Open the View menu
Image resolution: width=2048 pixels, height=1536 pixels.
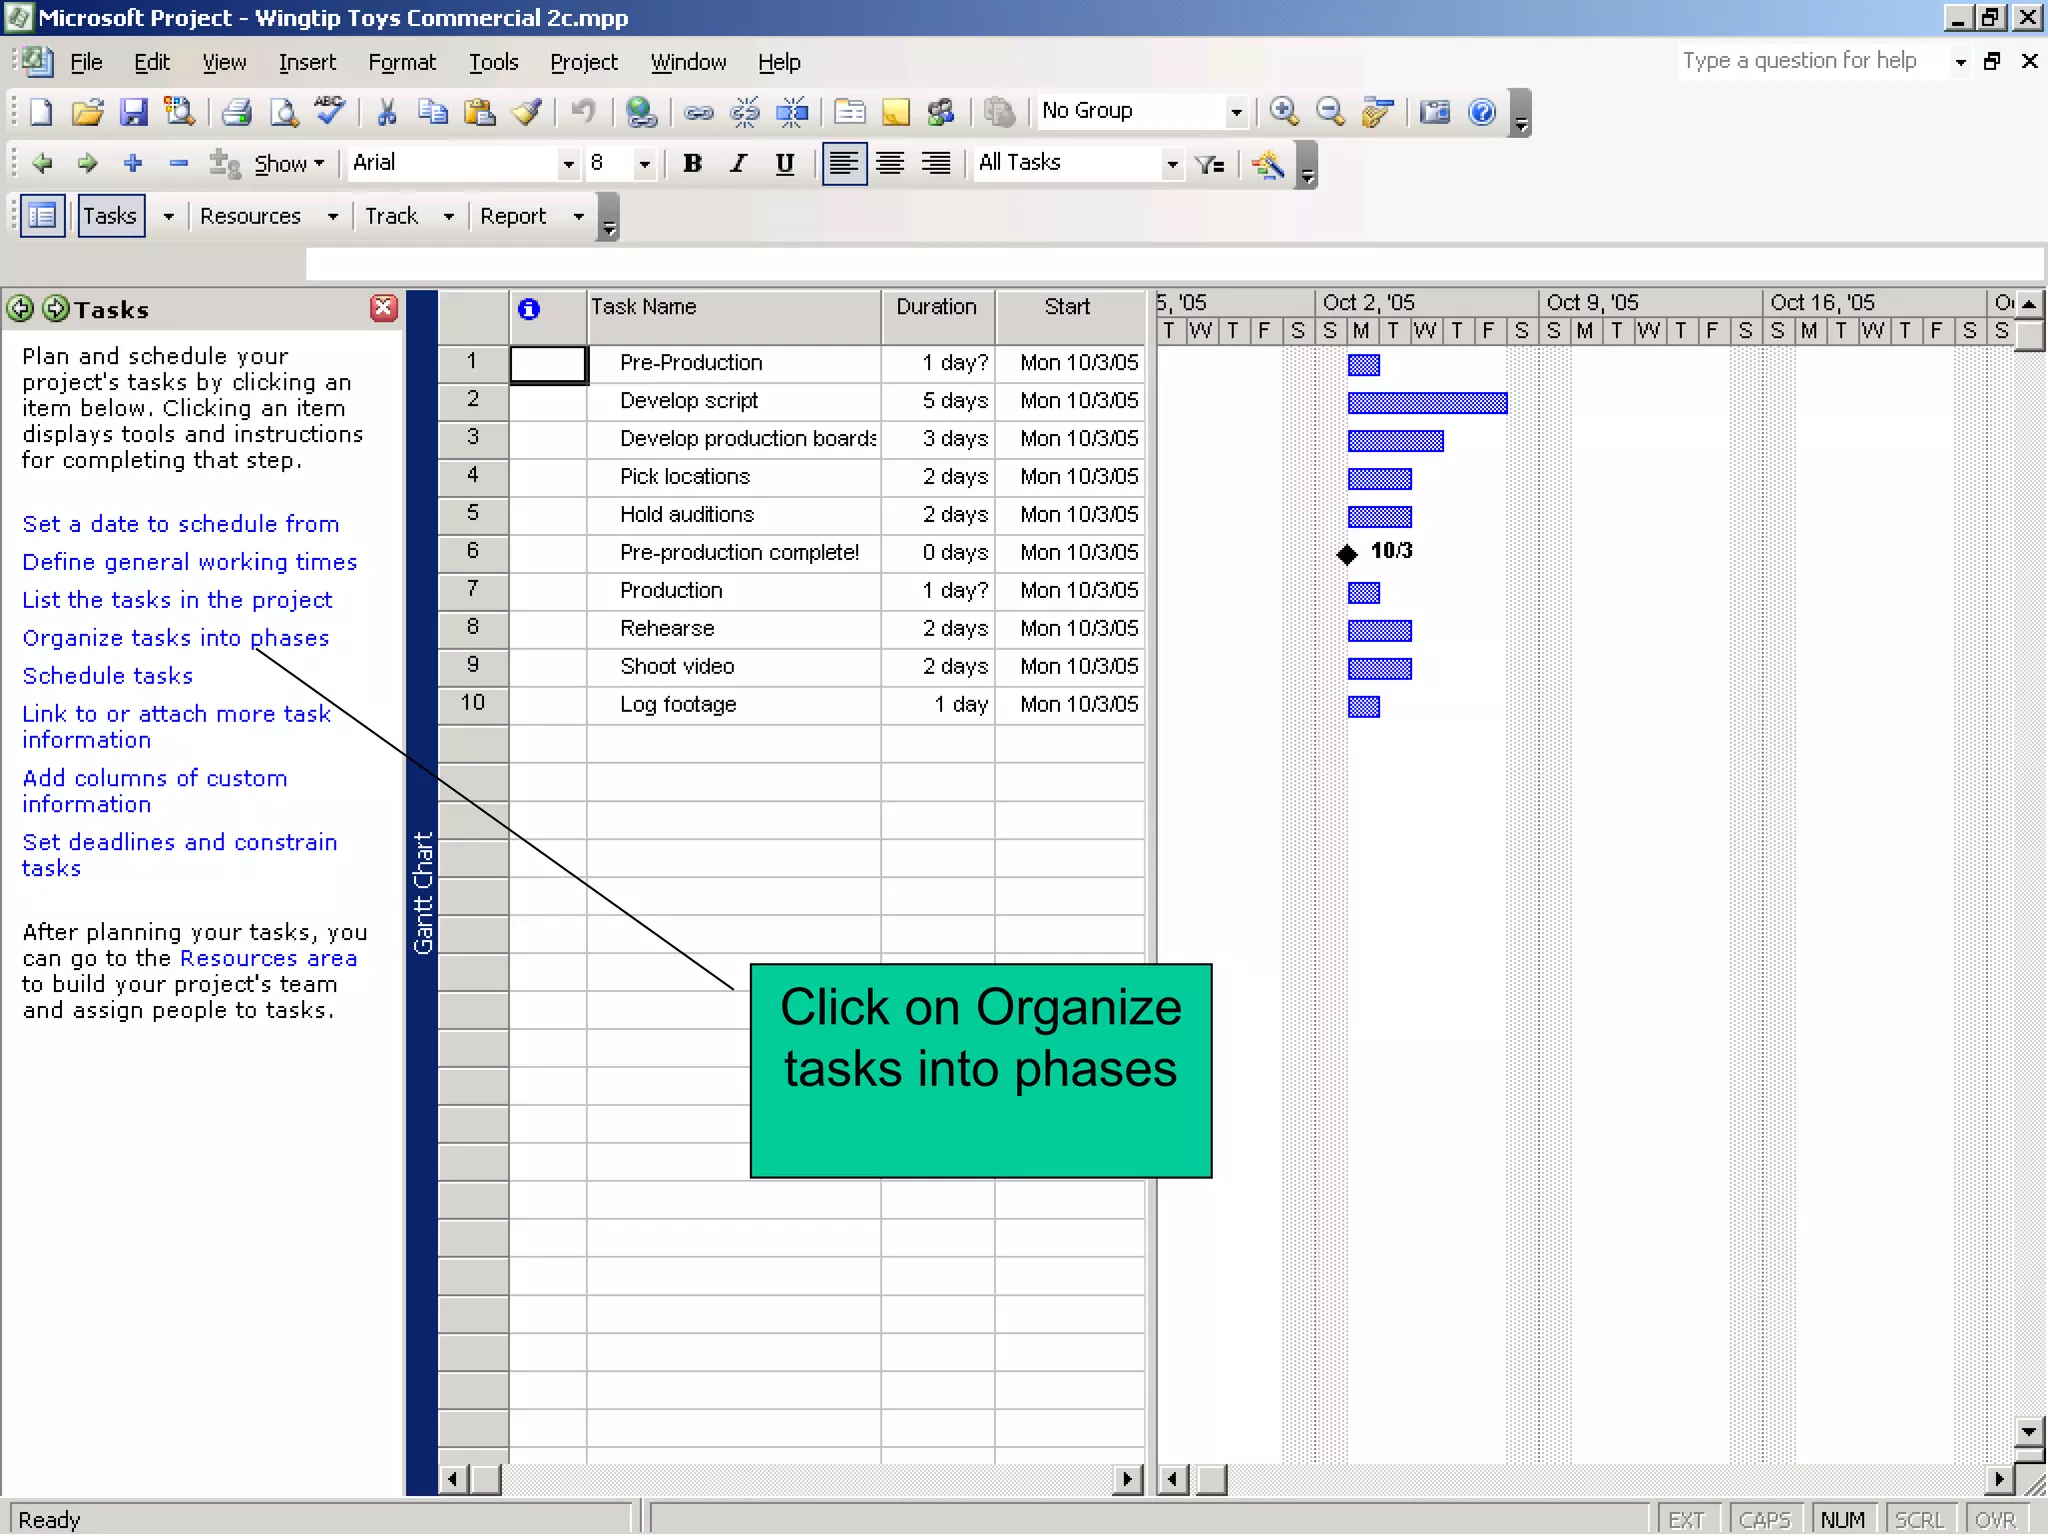[x=224, y=62]
